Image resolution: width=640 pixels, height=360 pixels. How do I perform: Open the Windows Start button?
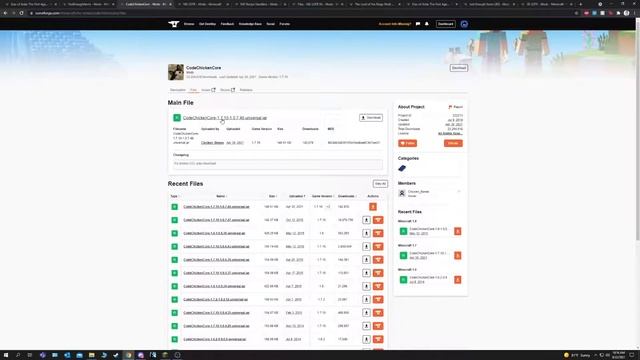point(6,355)
